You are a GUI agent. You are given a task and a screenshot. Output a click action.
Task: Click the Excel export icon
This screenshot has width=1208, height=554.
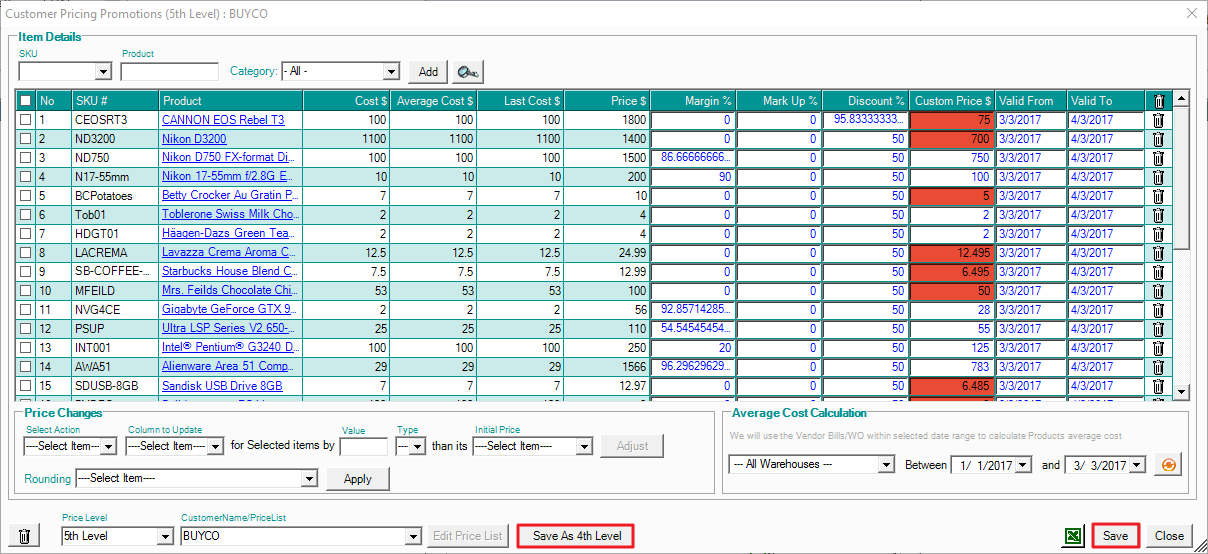click(1073, 536)
